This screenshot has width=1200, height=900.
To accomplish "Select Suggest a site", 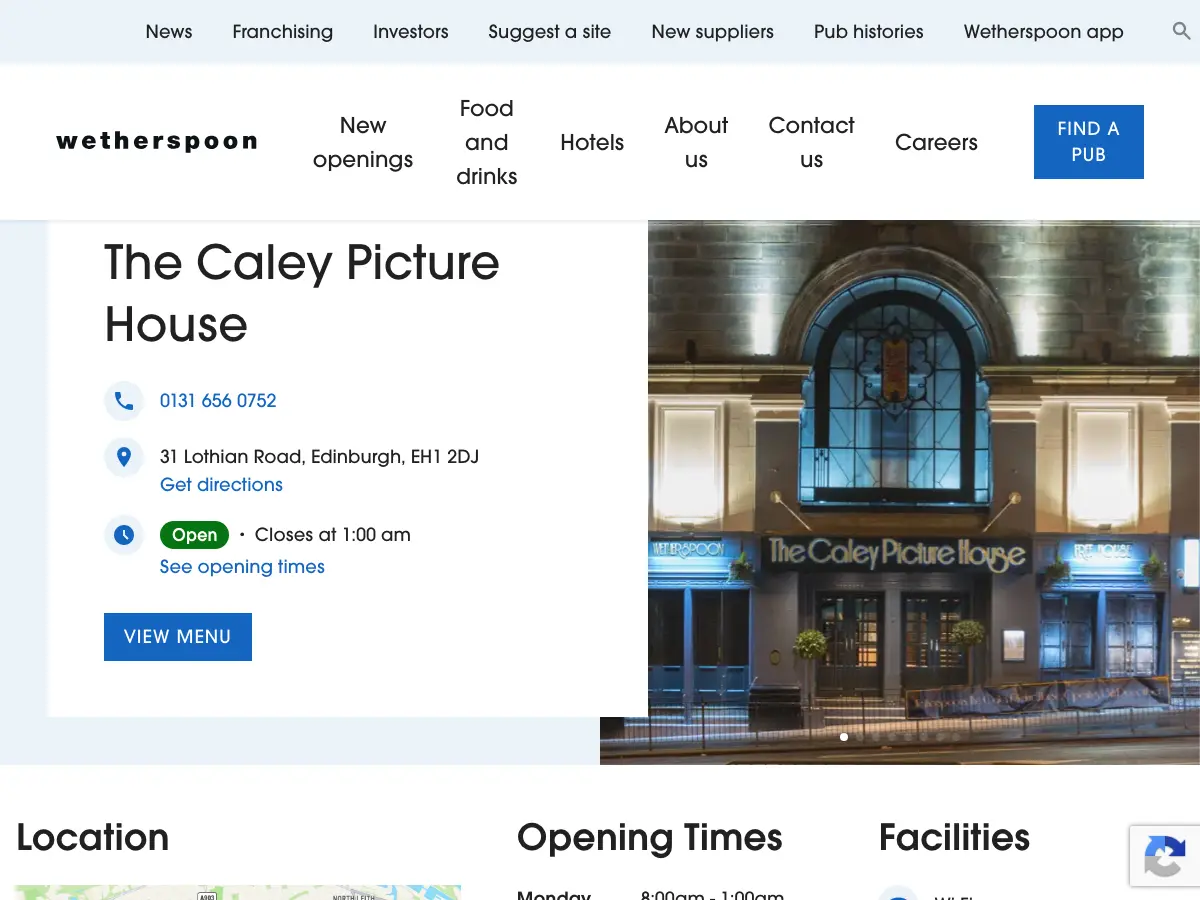I will [x=550, y=32].
